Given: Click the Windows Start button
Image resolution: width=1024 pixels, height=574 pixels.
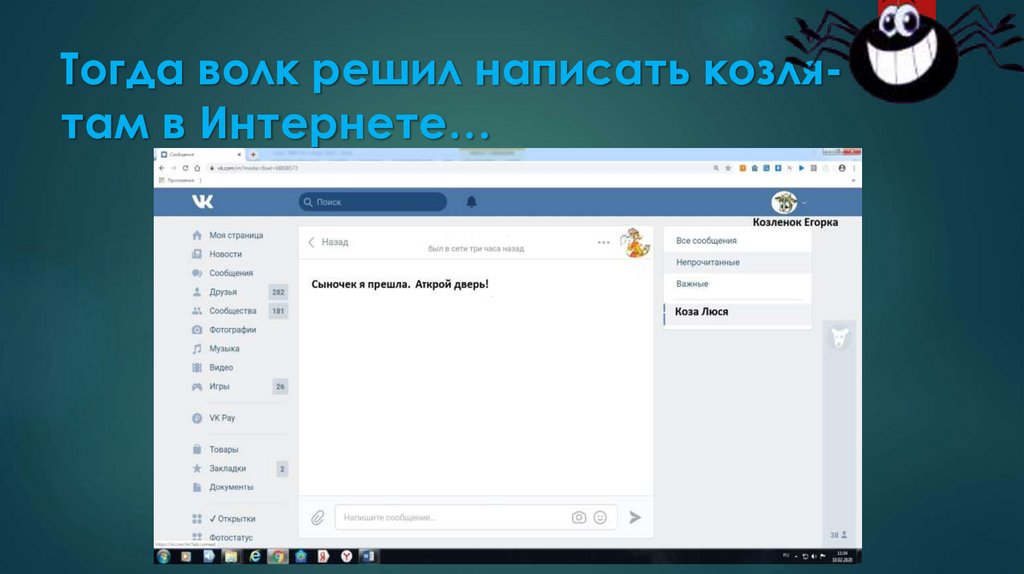Looking at the screenshot, I should tap(163, 555).
